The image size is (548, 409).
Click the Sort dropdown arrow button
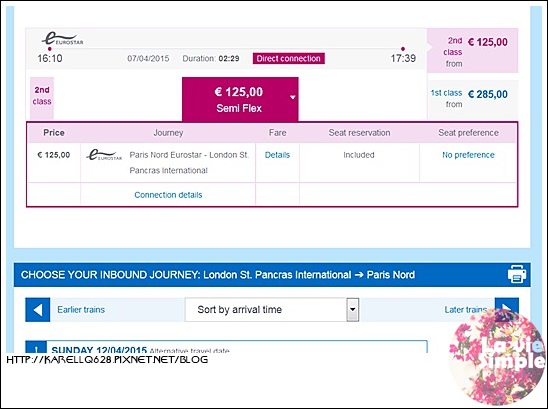(x=353, y=310)
